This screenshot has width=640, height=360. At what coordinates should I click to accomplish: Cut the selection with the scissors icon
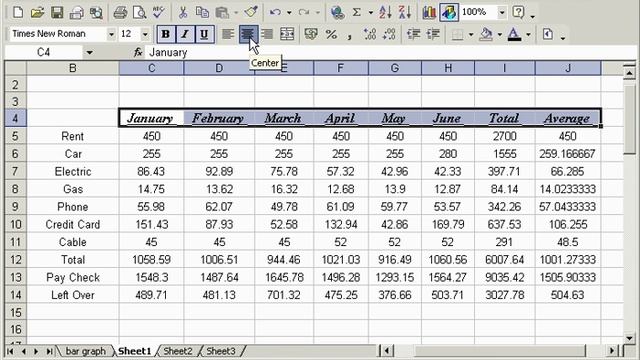point(182,12)
